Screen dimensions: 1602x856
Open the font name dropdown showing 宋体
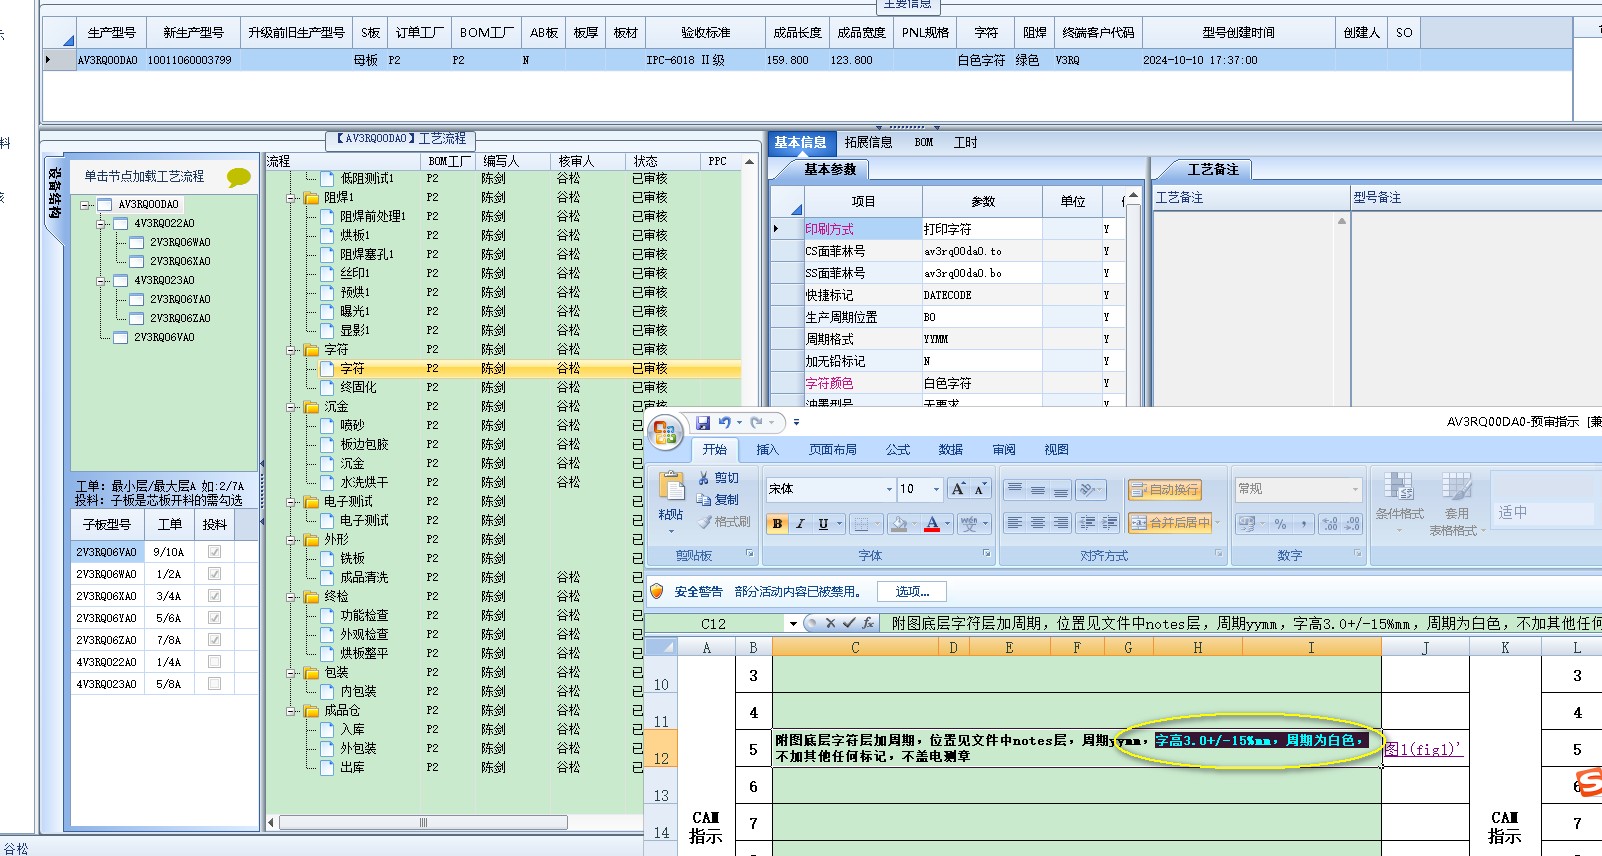click(889, 489)
